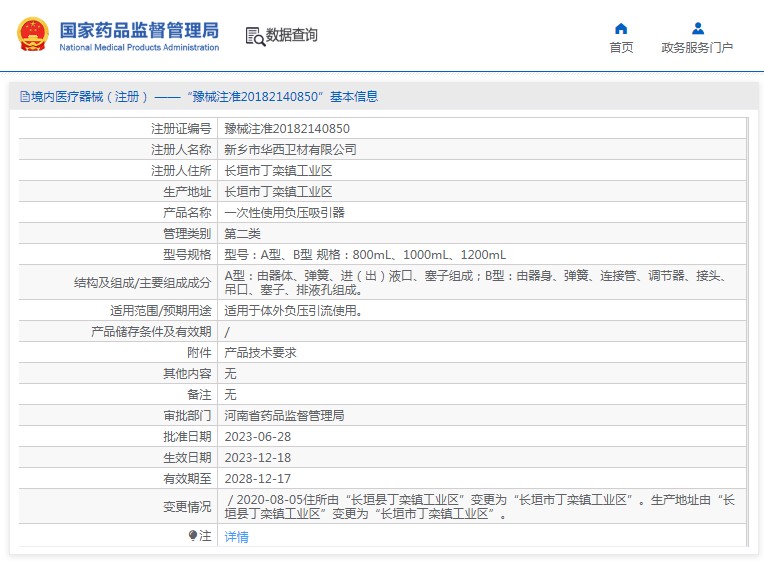This screenshot has height=561, width=764.
Task: Select 第二类 value
Action: (x=242, y=233)
